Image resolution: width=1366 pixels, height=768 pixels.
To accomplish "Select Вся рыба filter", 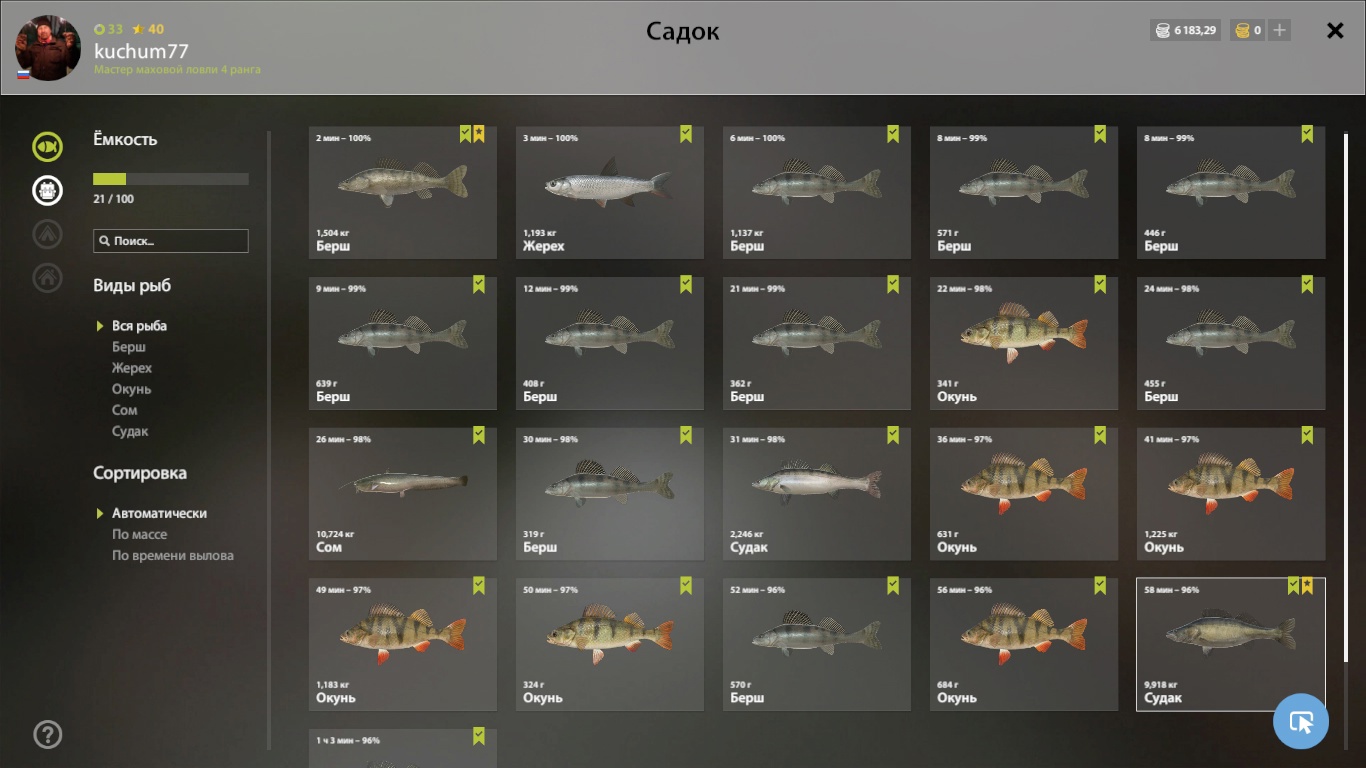I will tap(139, 326).
